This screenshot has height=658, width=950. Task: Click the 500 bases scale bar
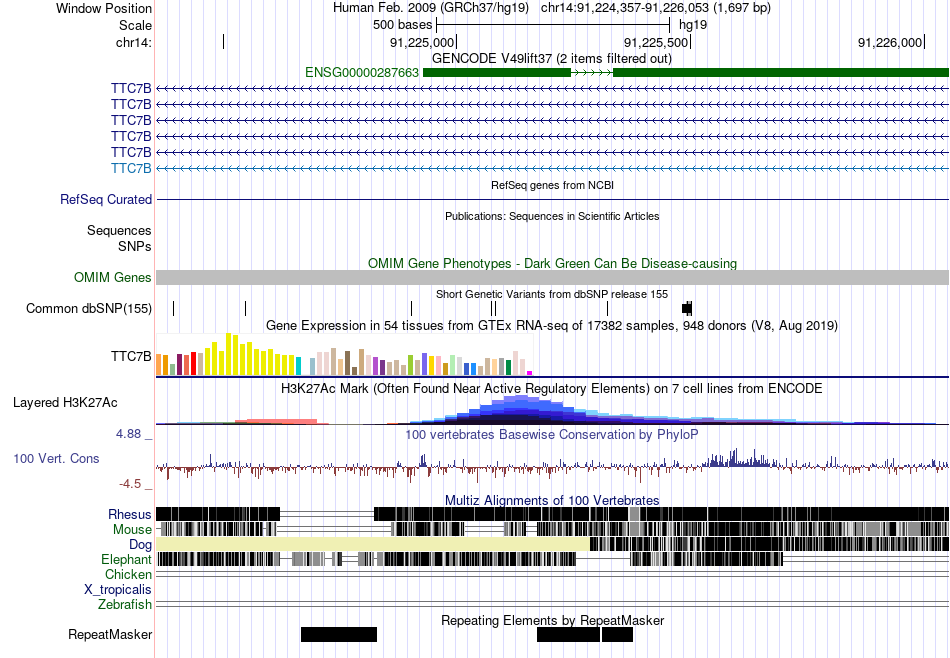[553, 25]
